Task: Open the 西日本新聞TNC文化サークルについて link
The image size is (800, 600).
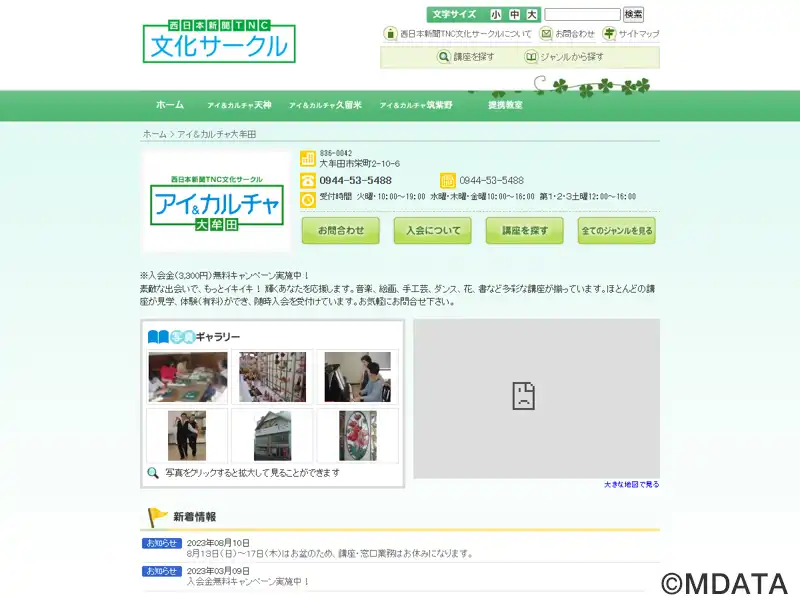Action: (x=465, y=34)
